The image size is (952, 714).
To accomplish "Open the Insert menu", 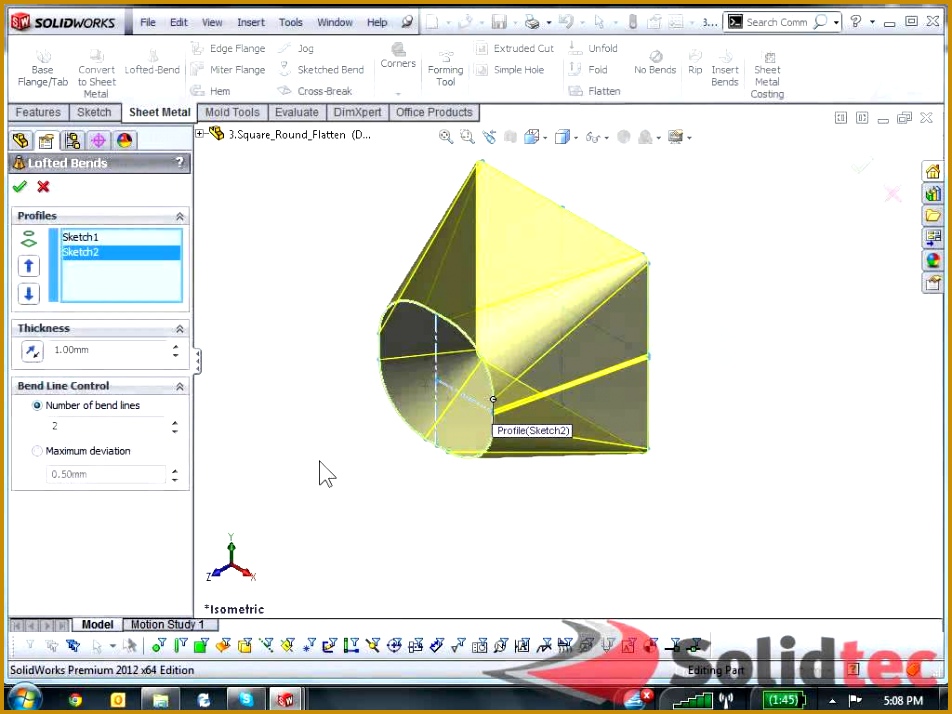I will pos(251,22).
